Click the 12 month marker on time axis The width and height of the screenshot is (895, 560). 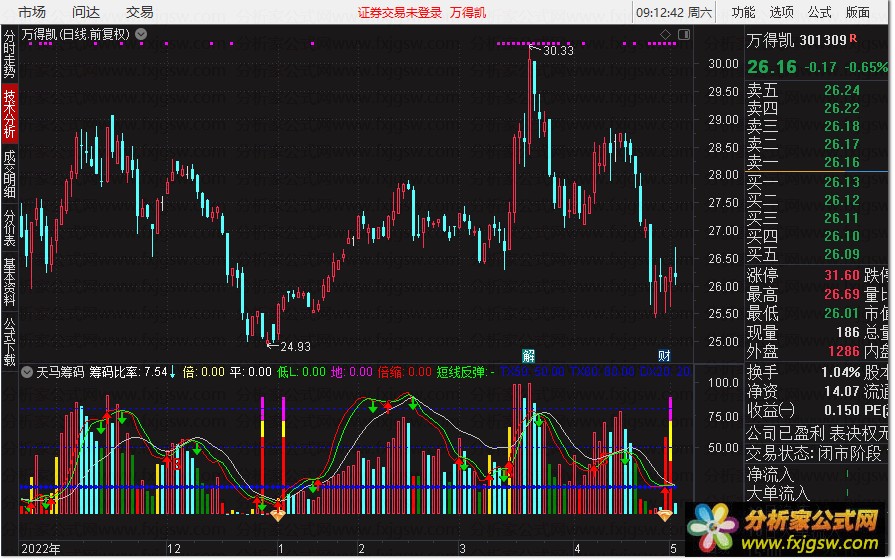click(174, 549)
